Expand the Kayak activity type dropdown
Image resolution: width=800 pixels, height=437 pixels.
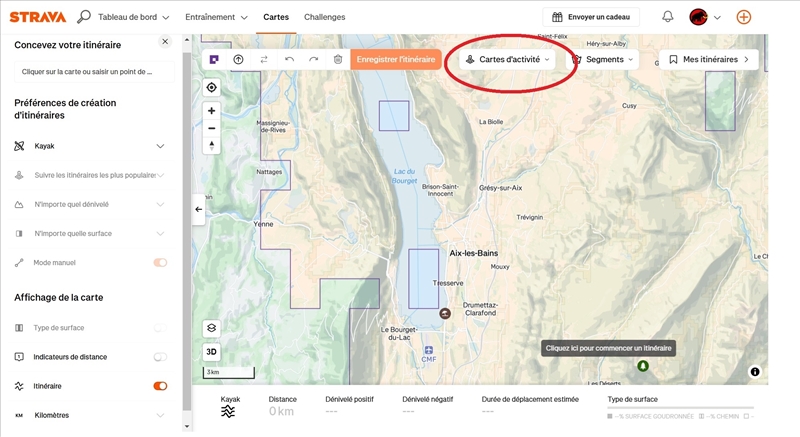point(160,146)
